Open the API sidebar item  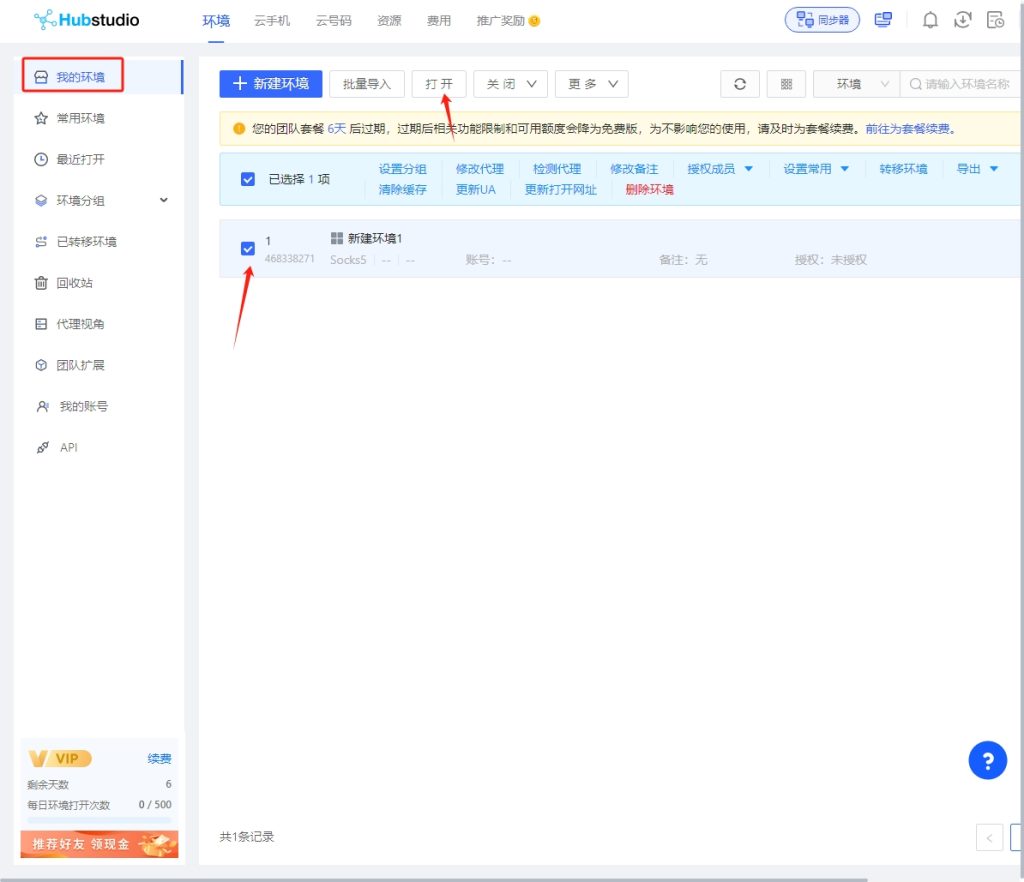pyautogui.click(x=68, y=447)
